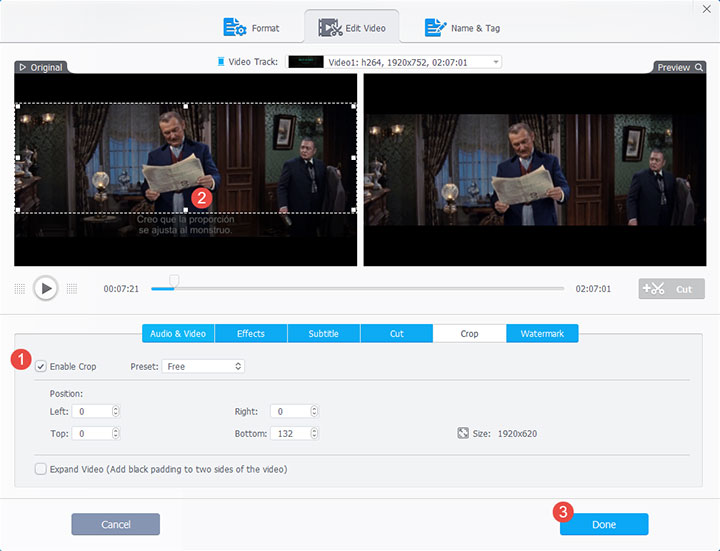720x551 pixels.
Task: Toggle the Enable Crop checkbox
Action: point(41,366)
